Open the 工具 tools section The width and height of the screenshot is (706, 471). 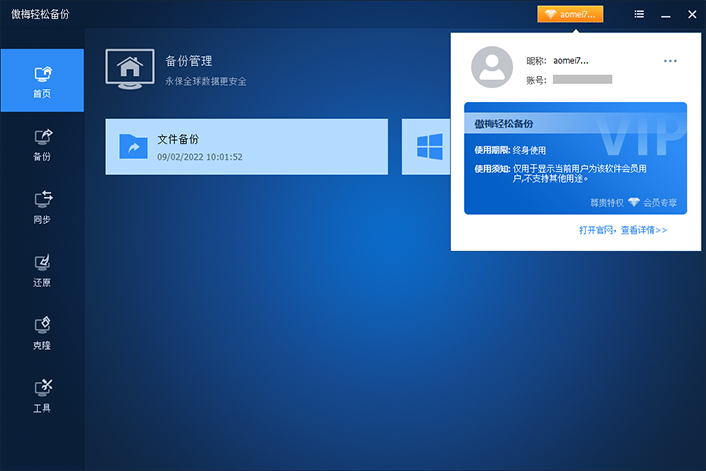pos(42,396)
